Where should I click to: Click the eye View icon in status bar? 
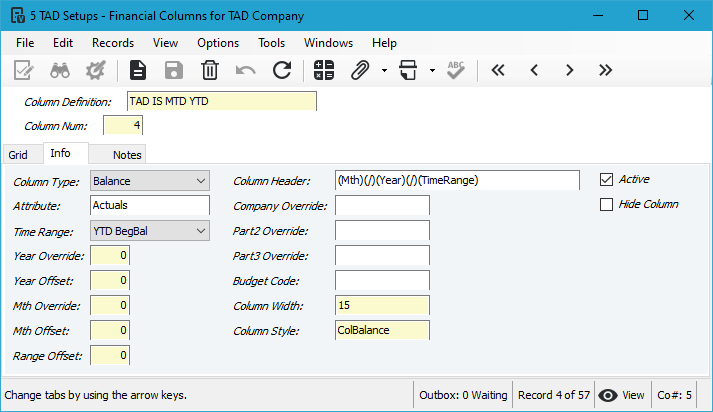[x=608, y=396]
